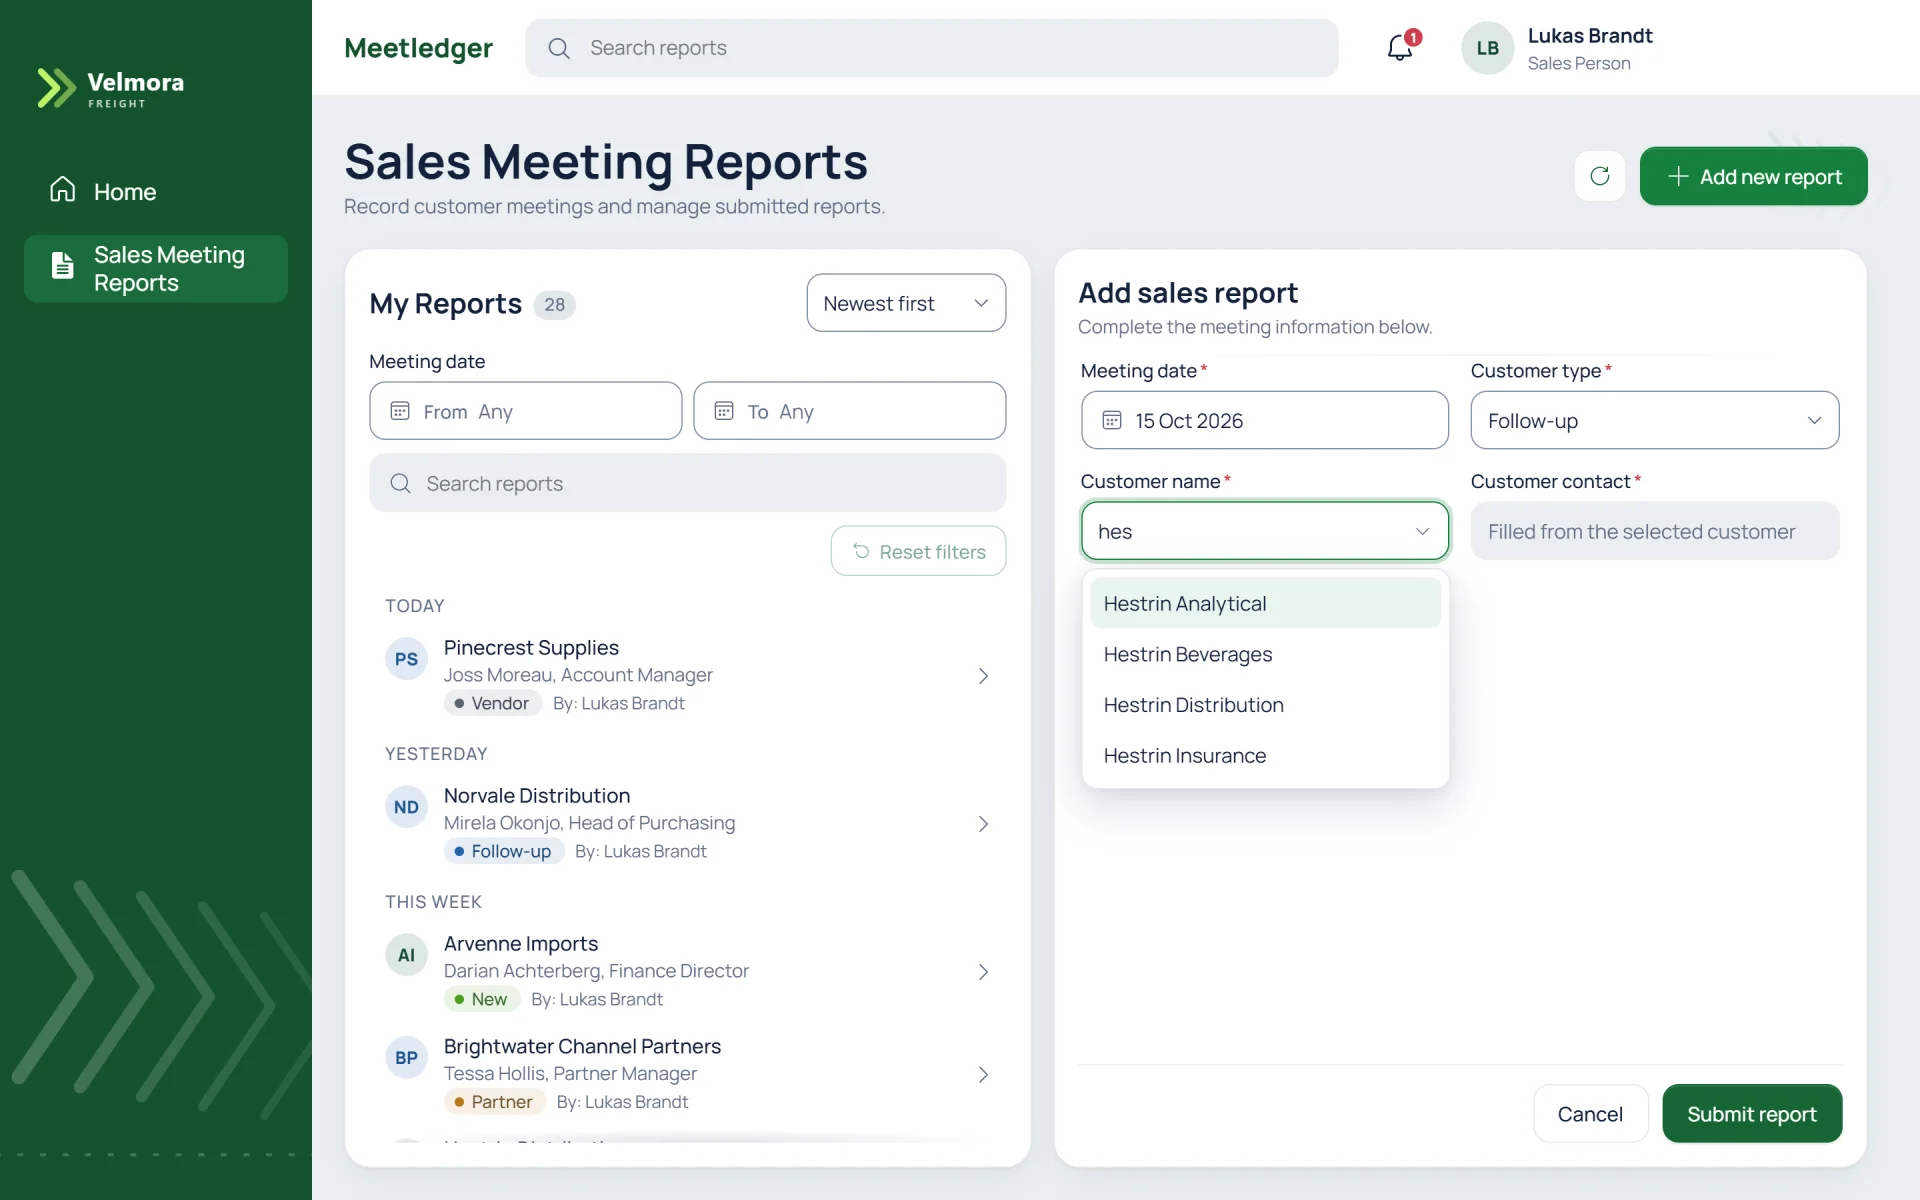The image size is (1920, 1200).
Task: Open the From Any meeting date picker
Action: 525,411
